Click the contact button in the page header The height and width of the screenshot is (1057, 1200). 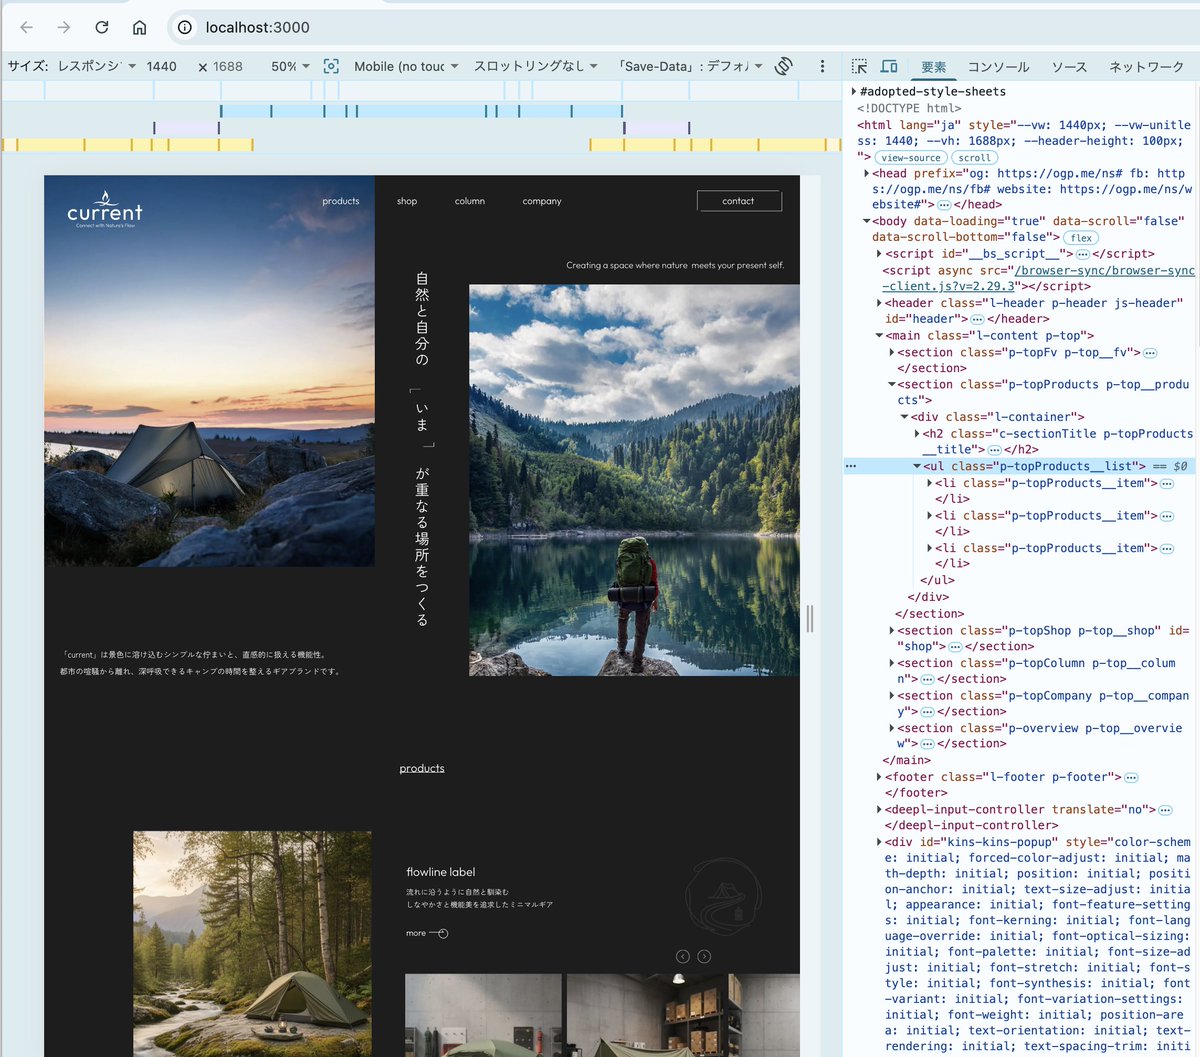tap(739, 201)
